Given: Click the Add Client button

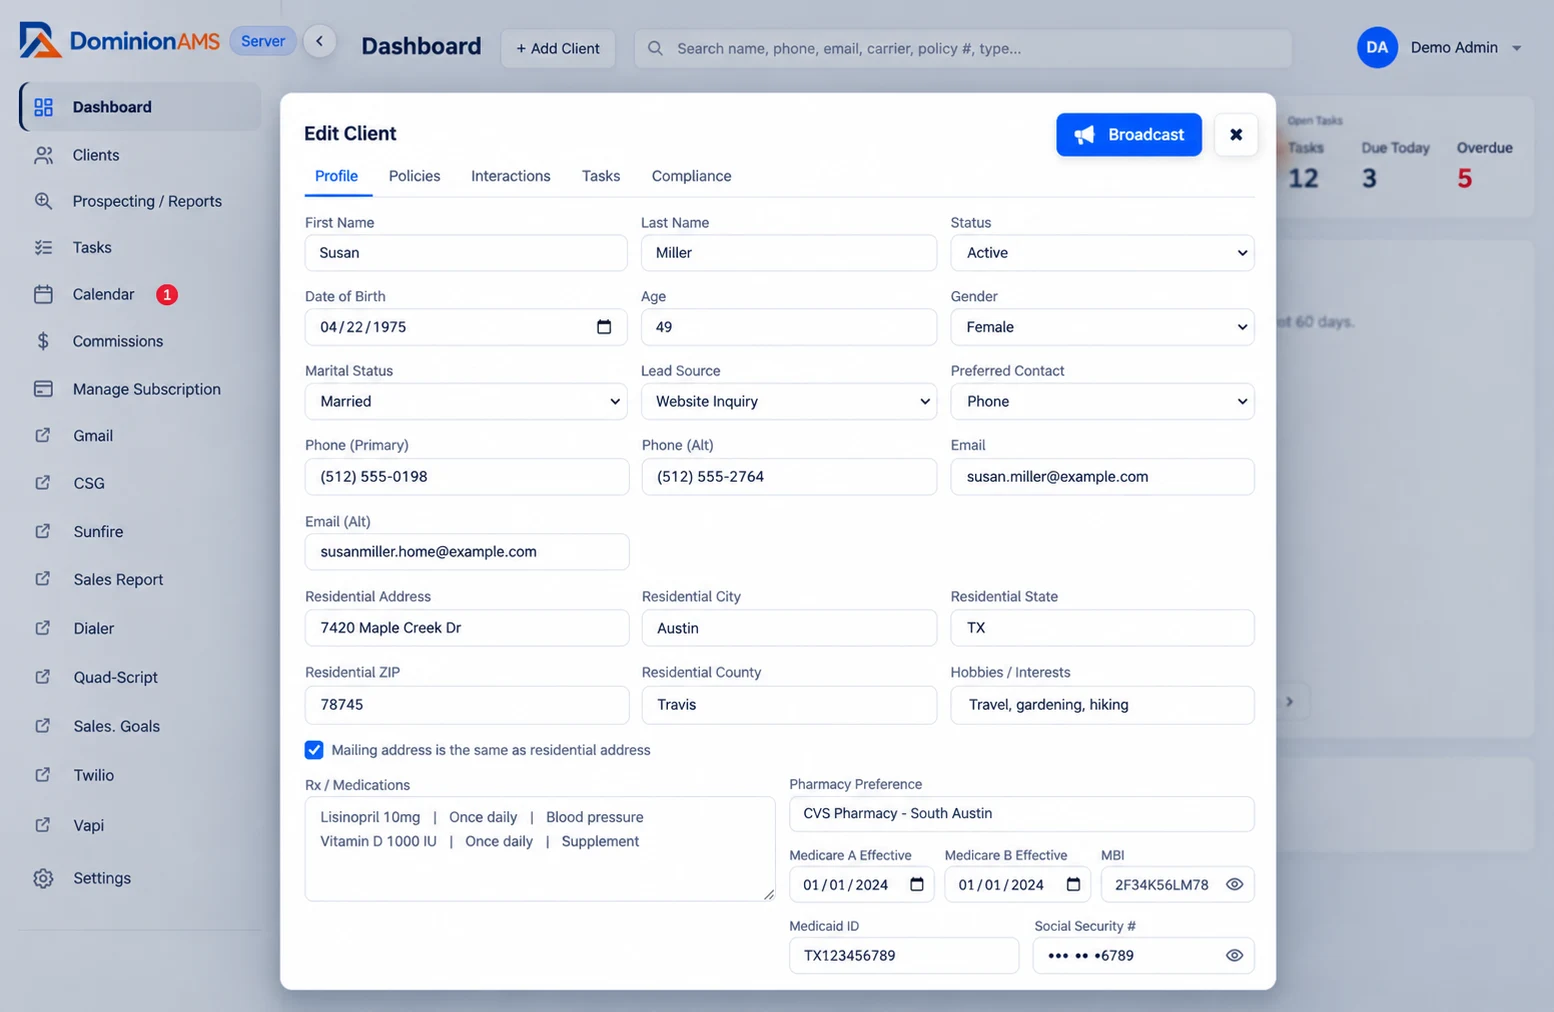Looking at the screenshot, I should pyautogui.click(x=558, y=48).
